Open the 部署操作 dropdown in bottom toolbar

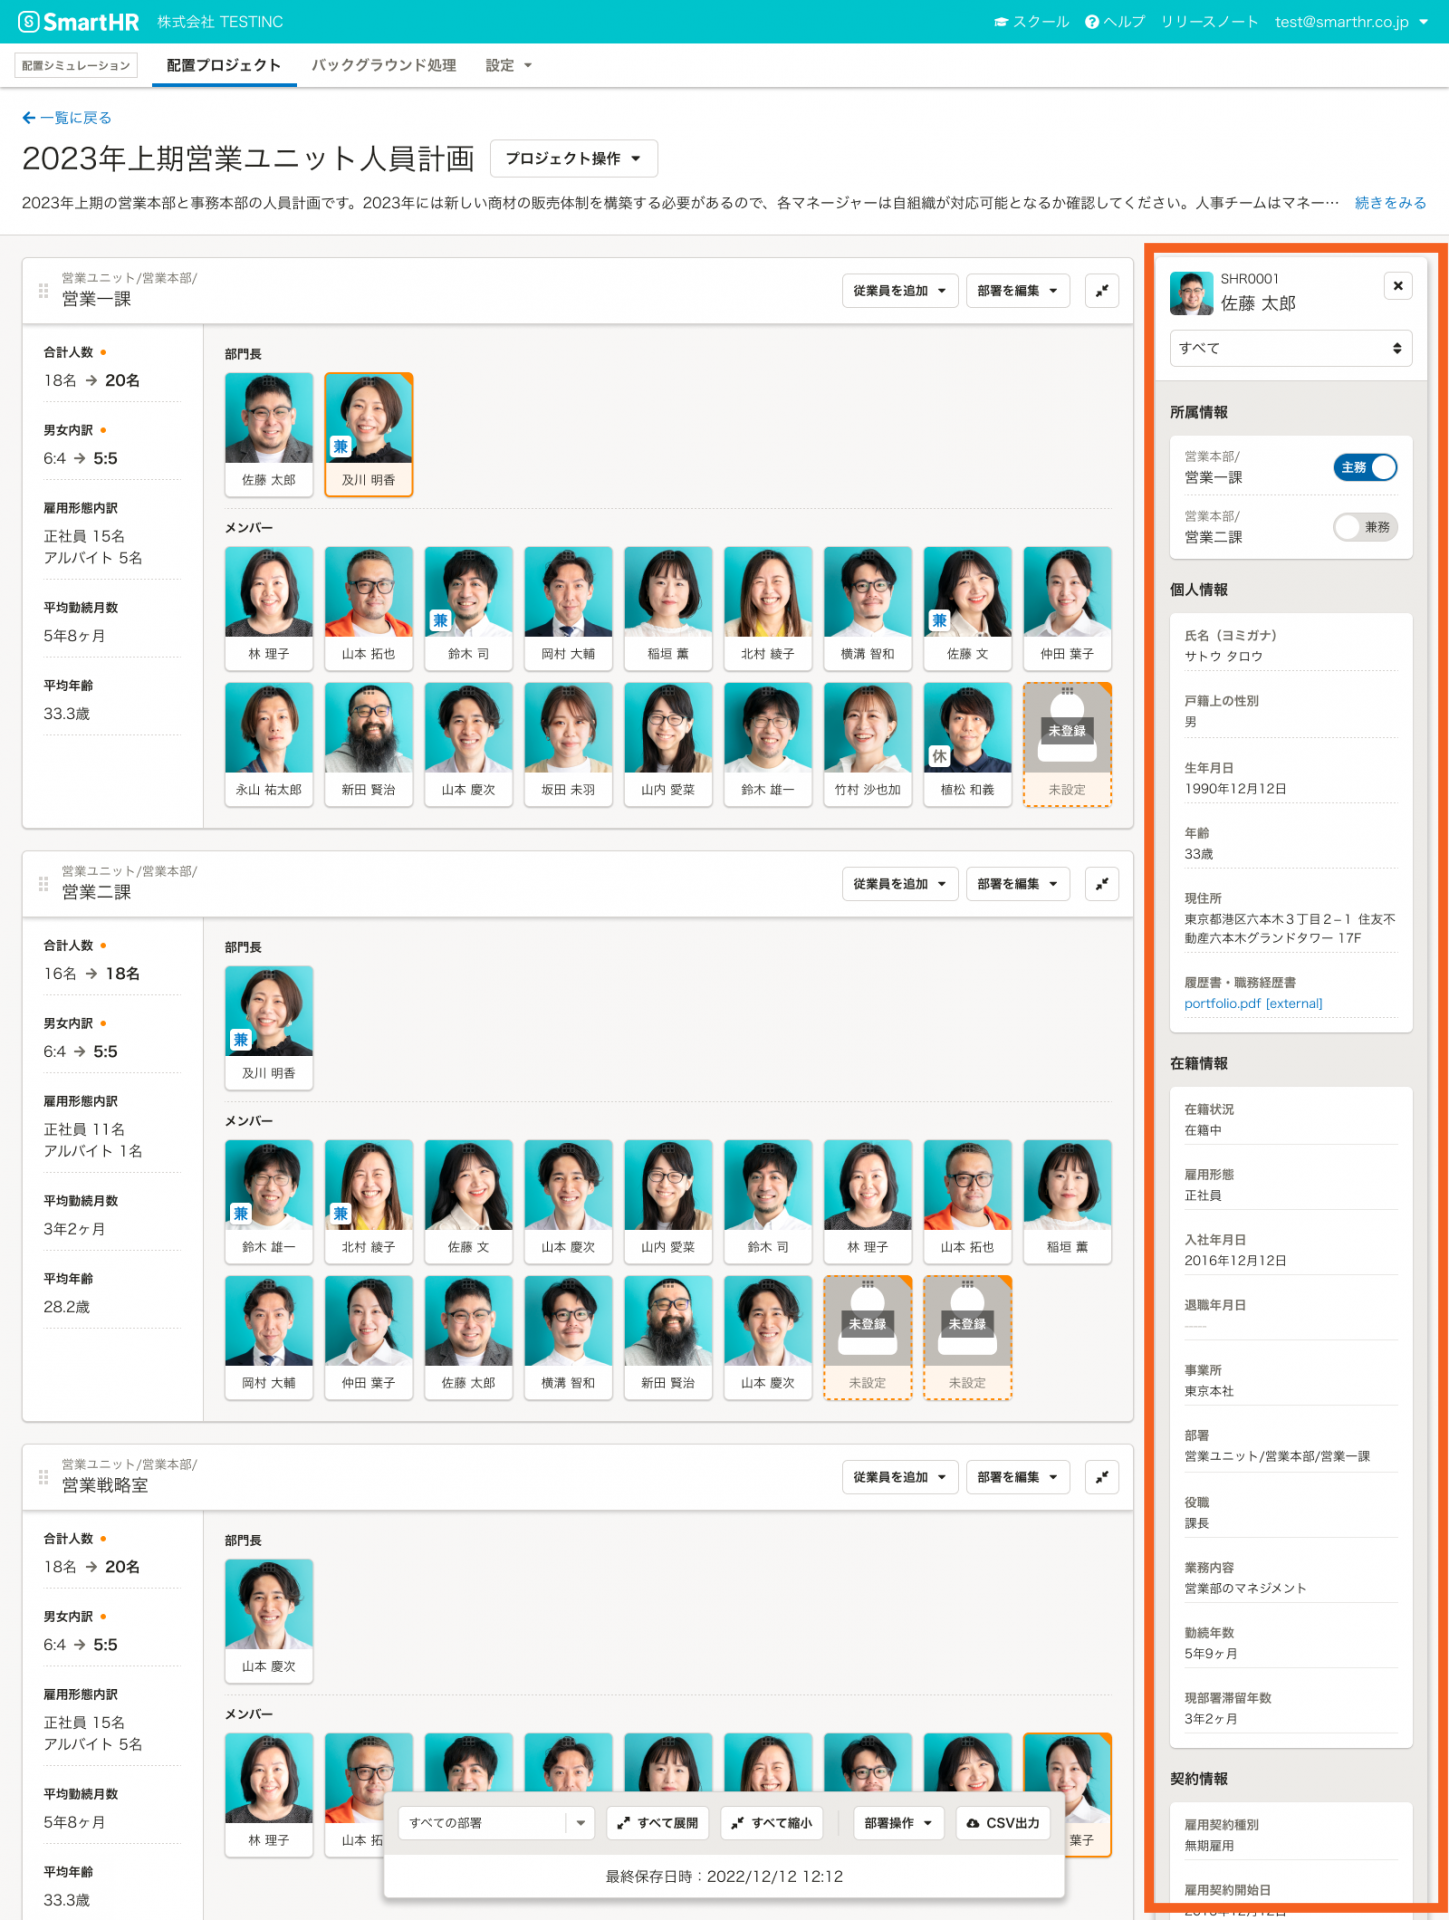[x=898, y=1823]
